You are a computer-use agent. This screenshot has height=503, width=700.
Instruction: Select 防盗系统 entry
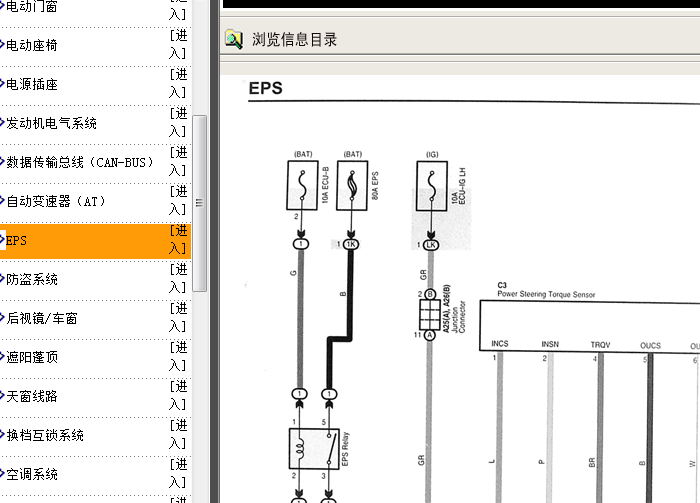tap(32, 279)
